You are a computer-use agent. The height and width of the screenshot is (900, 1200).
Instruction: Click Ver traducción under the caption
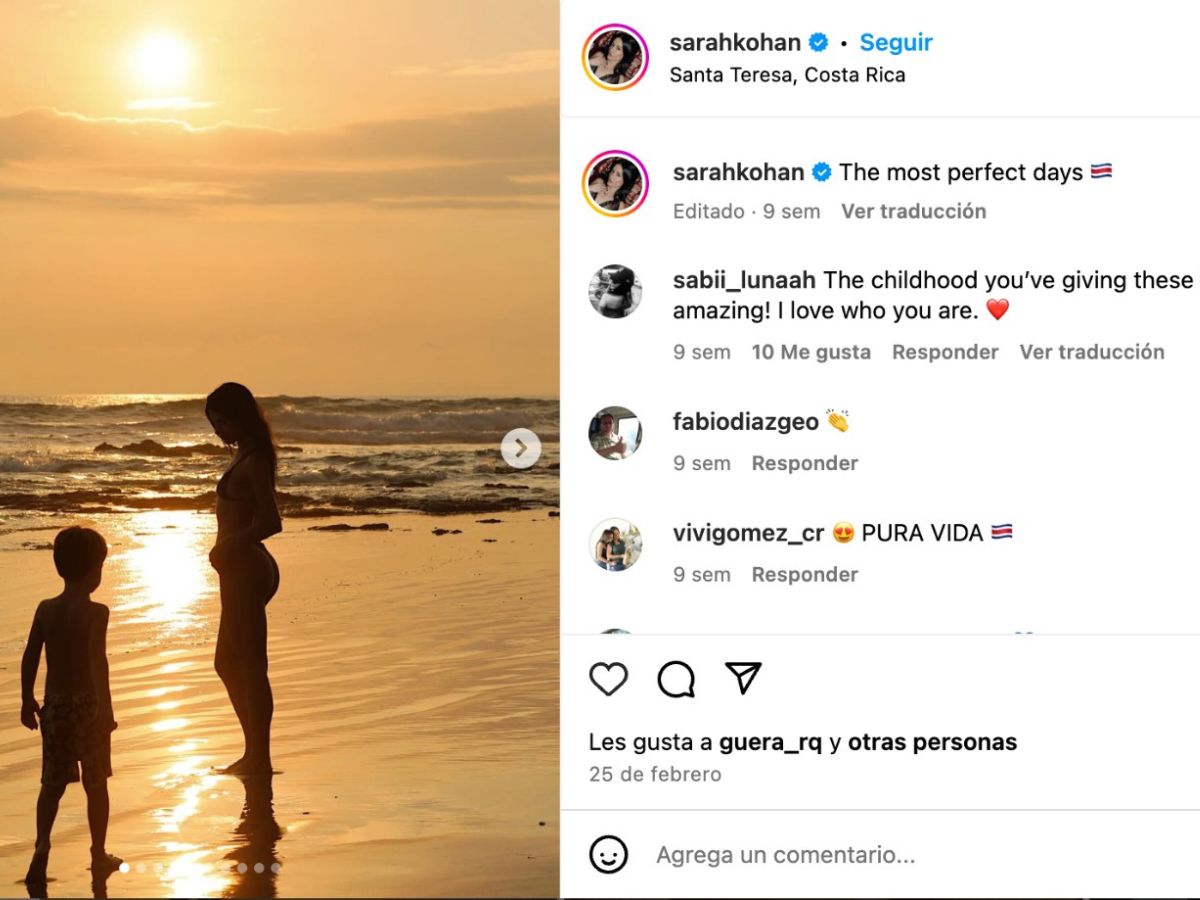point(913,211)
